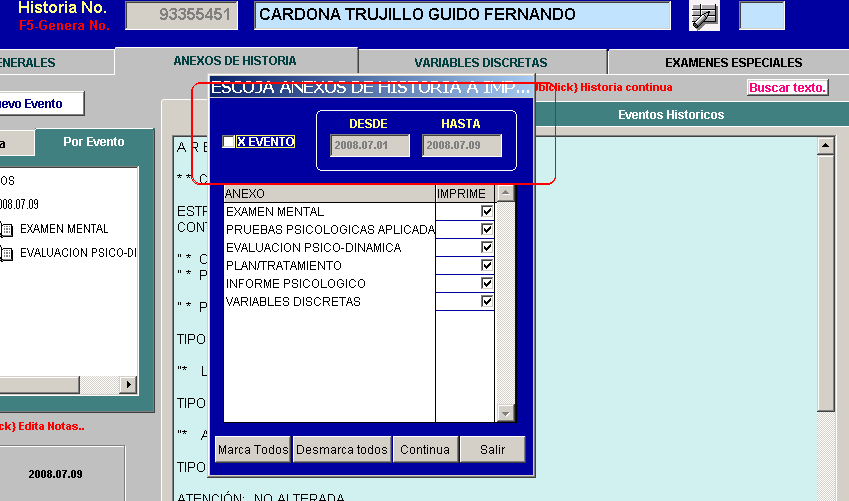
Task: Uncheck IMPRIME for INFORME PSICOLOGICO
Action: [x=487, y=283]
